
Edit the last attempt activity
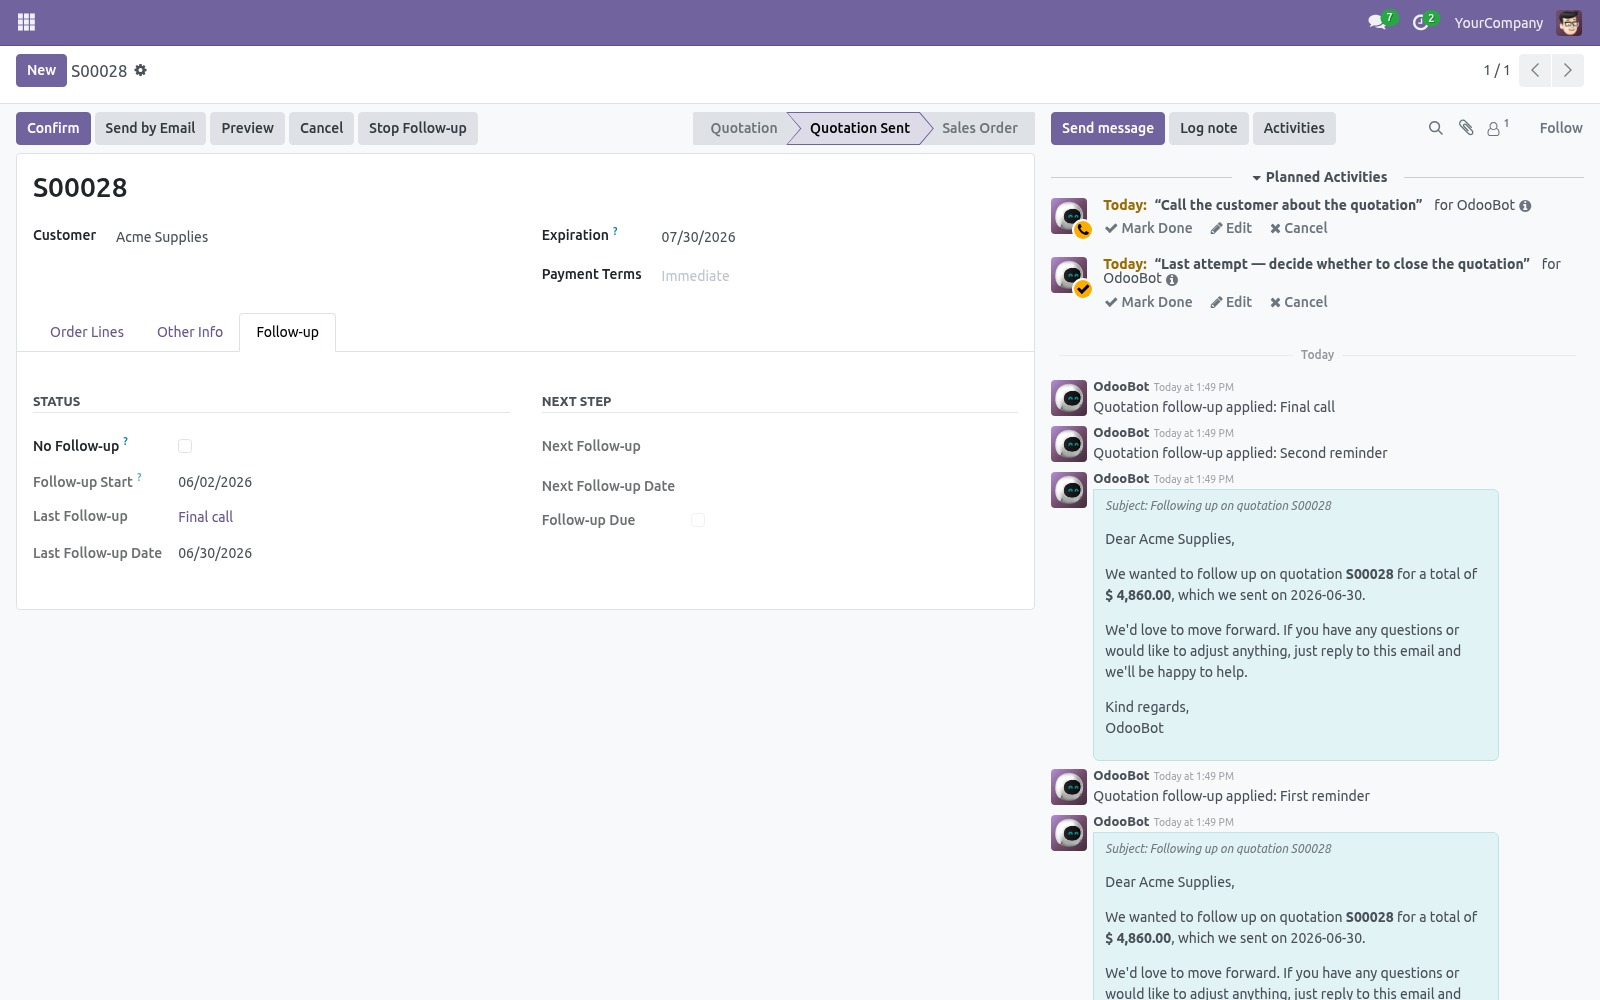(x=1231, y=302)
